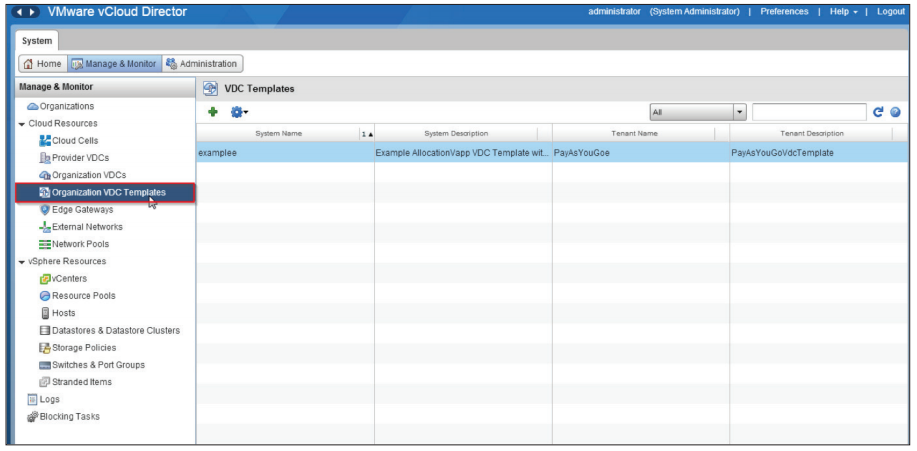Switch to Manage & Monitor view
This screenshot has height=451, width=917.
(114, 64)
